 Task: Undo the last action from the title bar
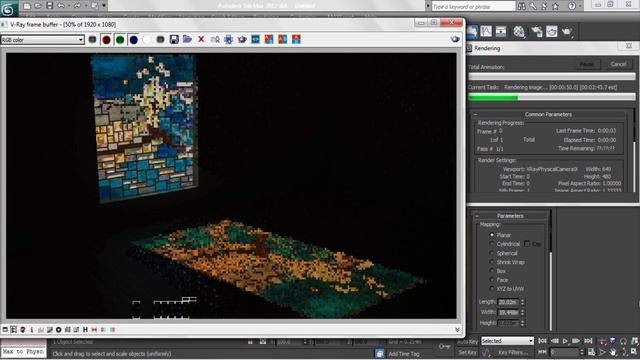61,6
